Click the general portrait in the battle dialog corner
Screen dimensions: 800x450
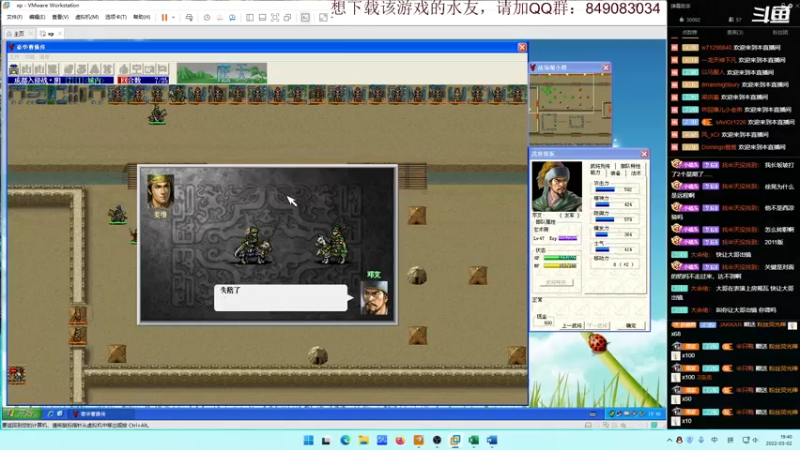pyautogui.click(x=160, y=192)
